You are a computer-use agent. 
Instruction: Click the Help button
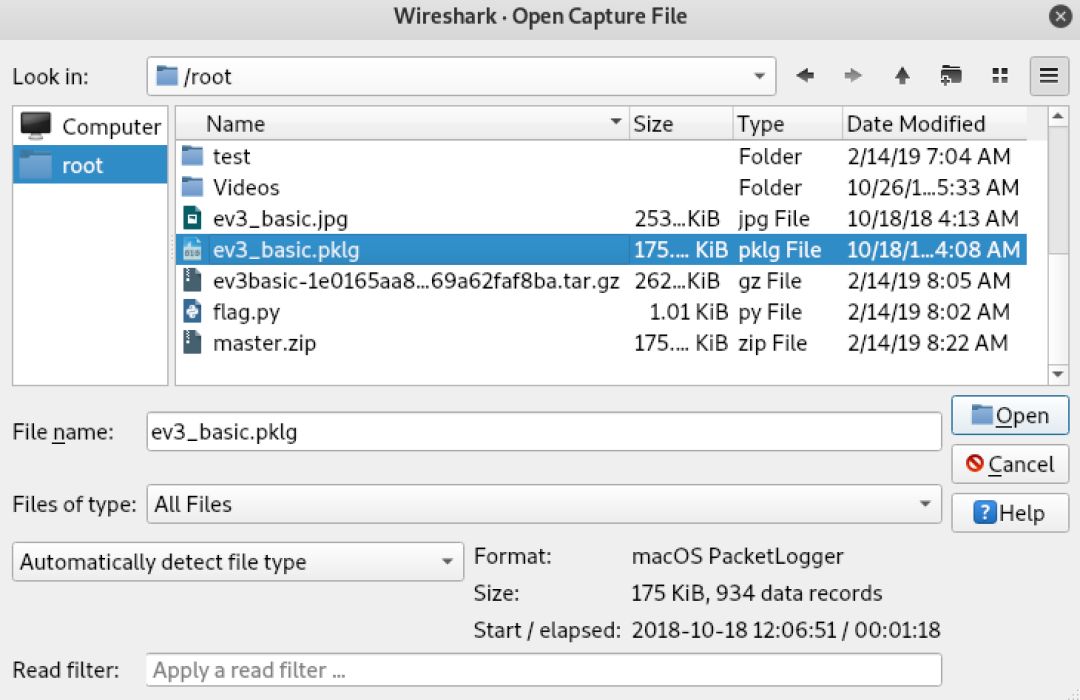[1010, 513]
